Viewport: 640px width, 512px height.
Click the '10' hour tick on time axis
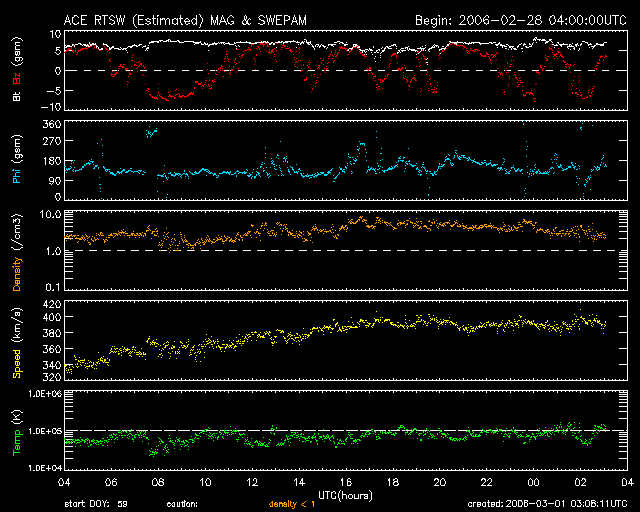point(205,483)
